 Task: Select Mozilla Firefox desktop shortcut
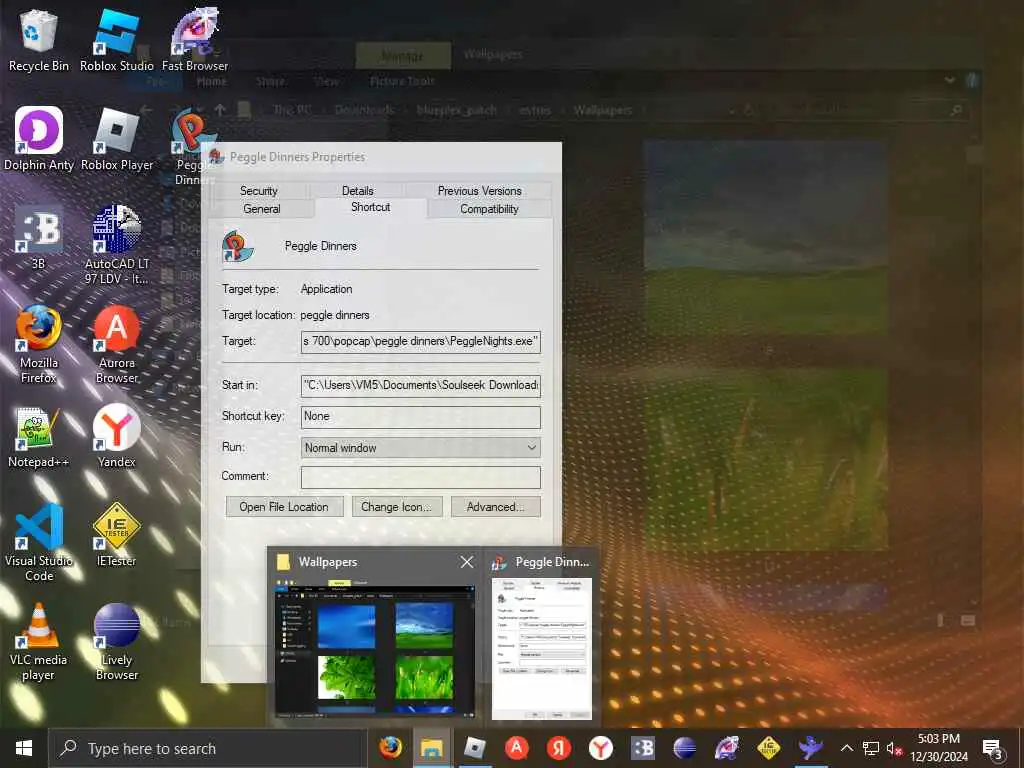39,344
